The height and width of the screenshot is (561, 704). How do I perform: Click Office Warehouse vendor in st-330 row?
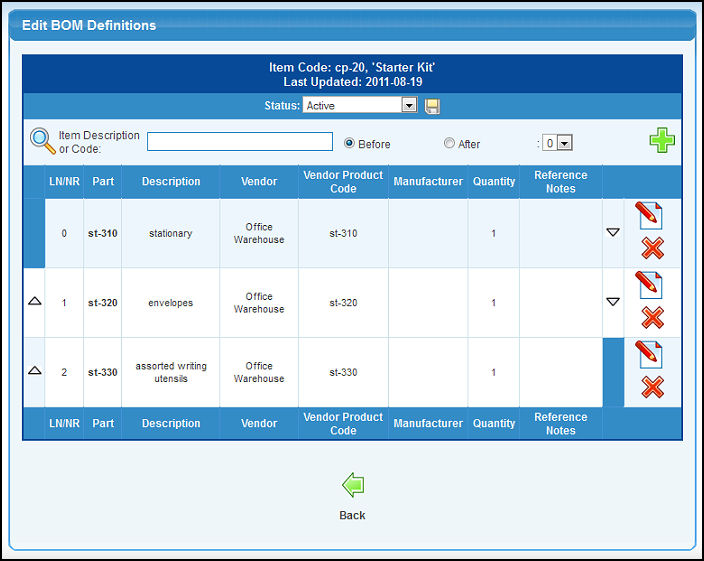tap(259, 372)
